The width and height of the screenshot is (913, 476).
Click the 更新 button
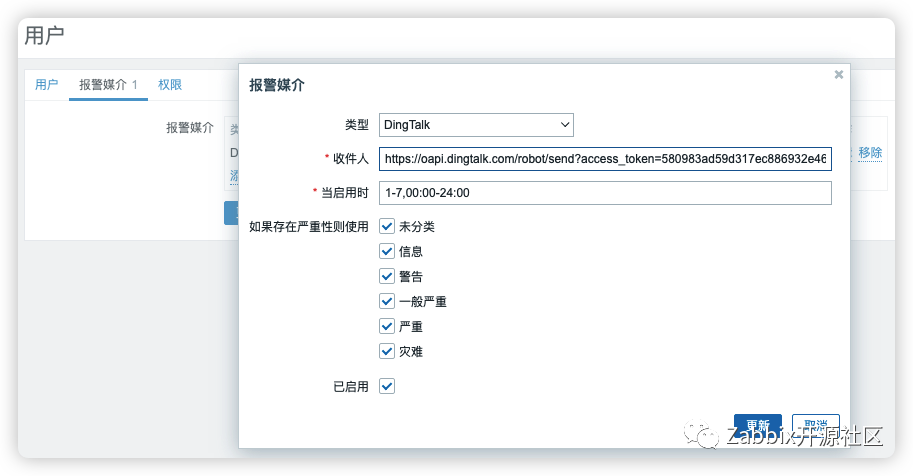758,425
